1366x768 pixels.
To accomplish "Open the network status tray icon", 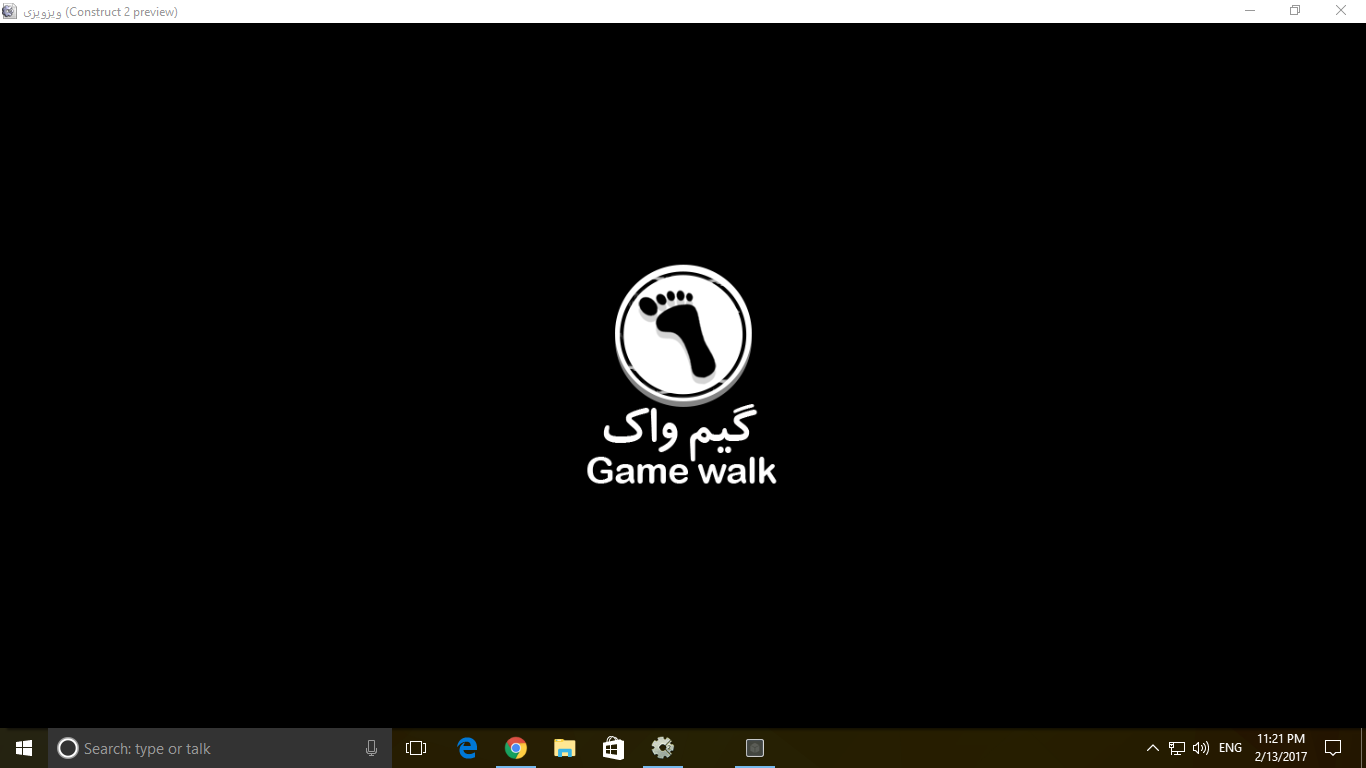I will (1177, 748).
